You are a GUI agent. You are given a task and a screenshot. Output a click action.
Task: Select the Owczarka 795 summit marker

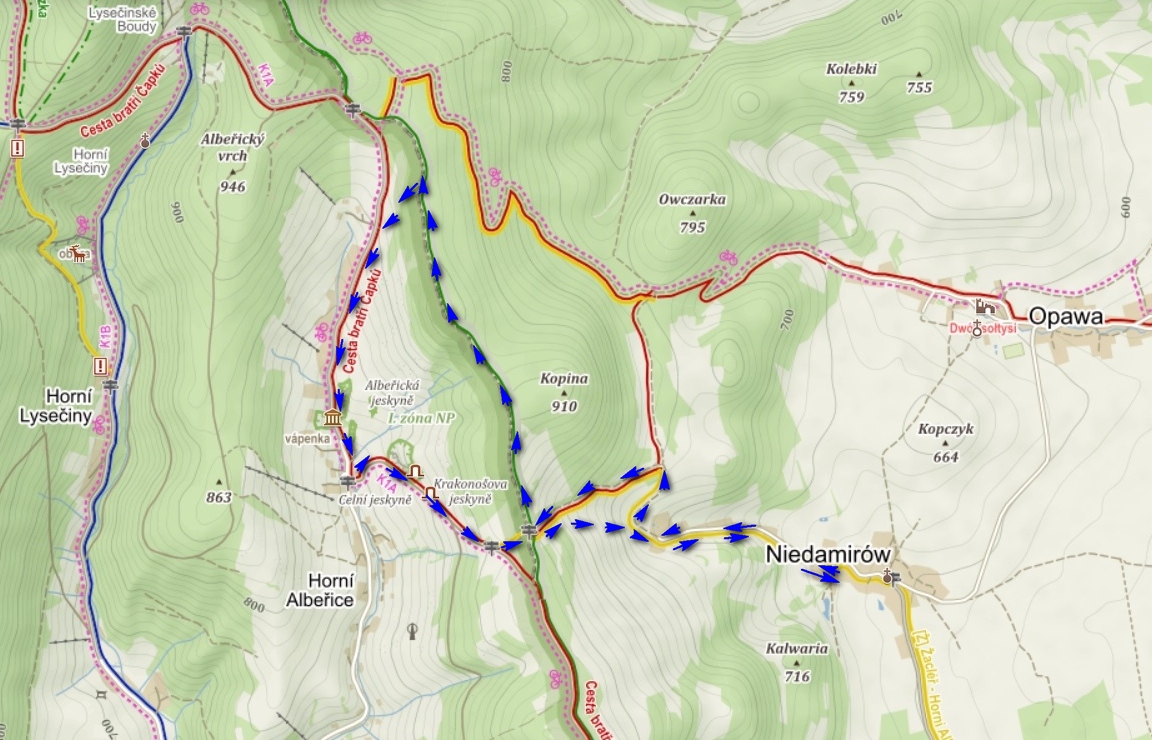click(692, 213)
